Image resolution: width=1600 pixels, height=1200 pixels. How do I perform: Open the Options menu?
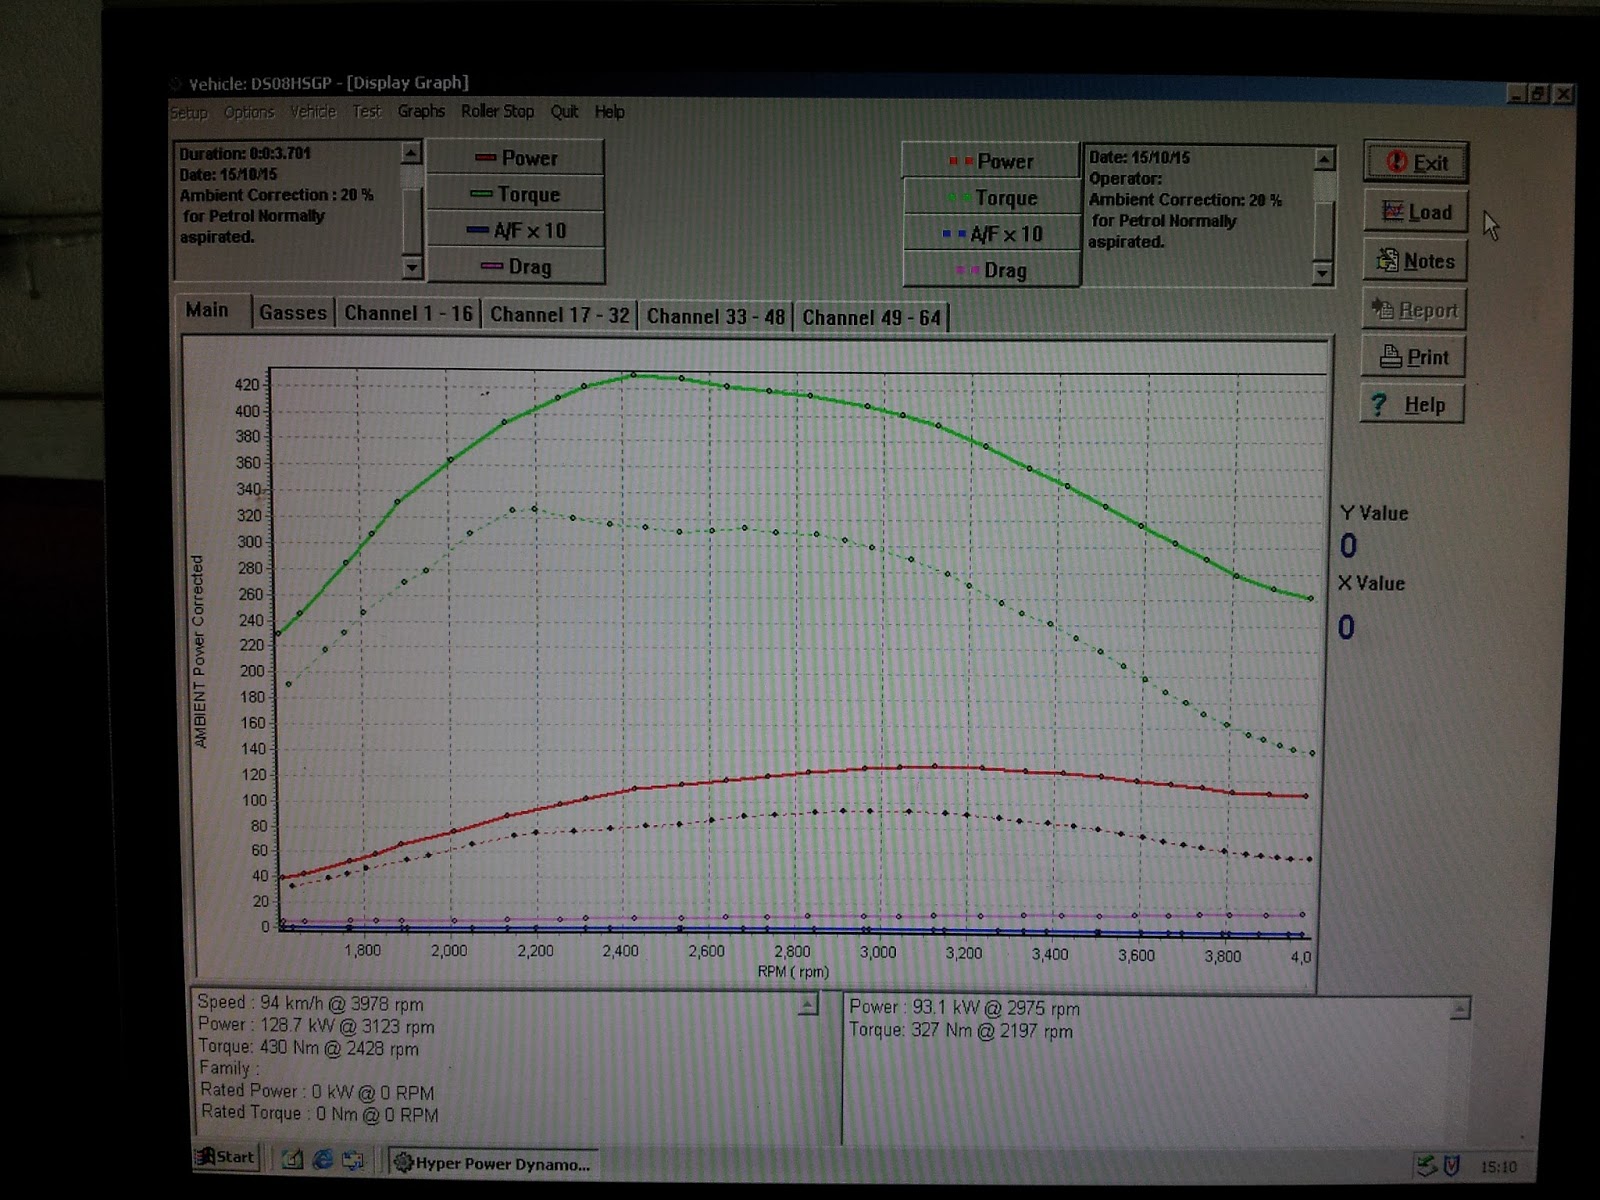(249, 112)
